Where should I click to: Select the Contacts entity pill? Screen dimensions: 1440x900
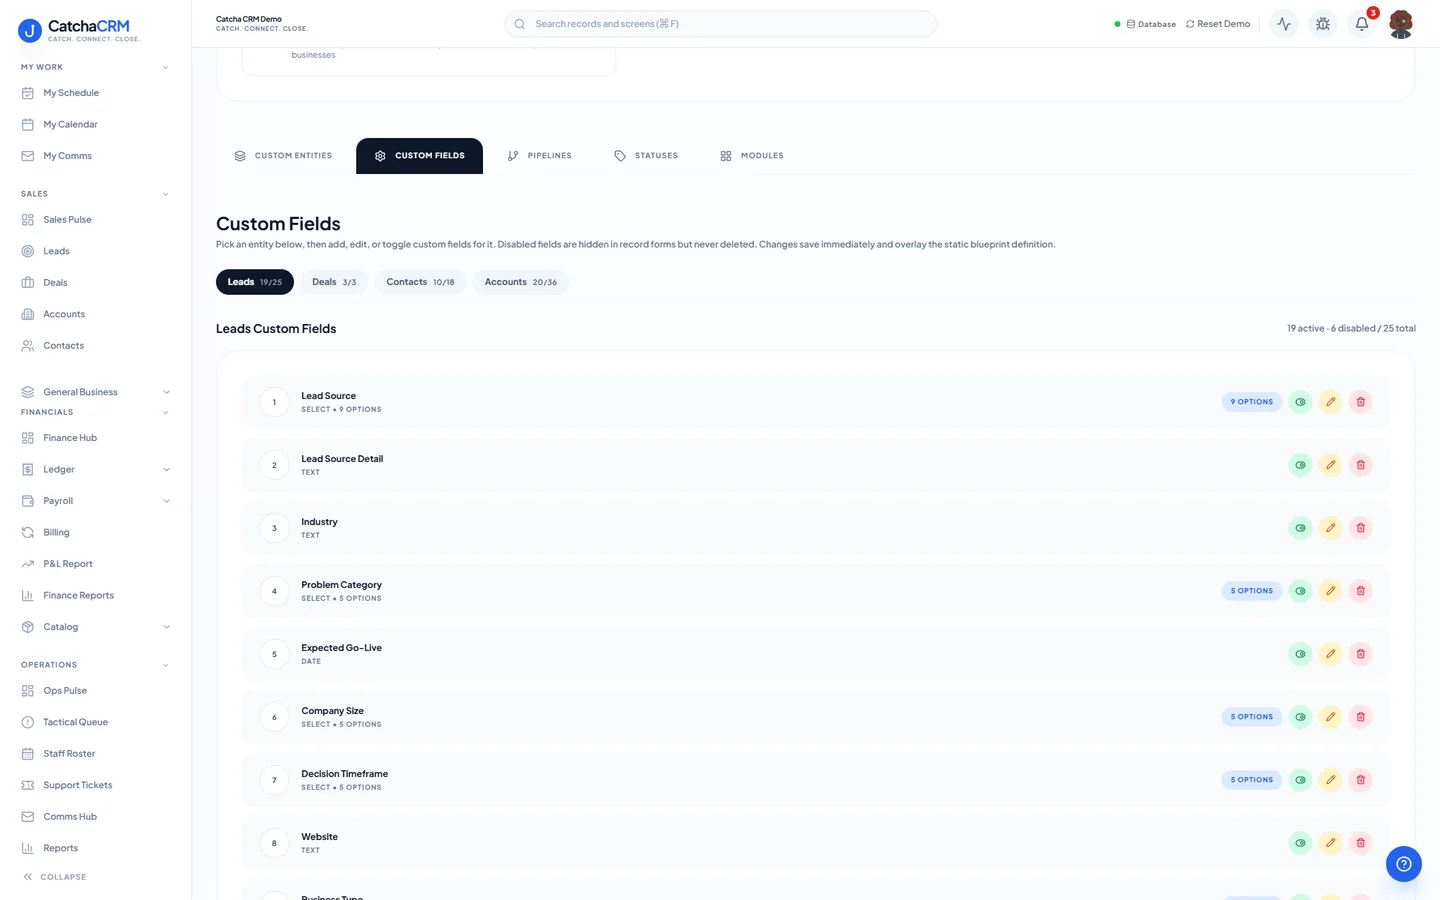pyautogui.click(x=420, y=282)
